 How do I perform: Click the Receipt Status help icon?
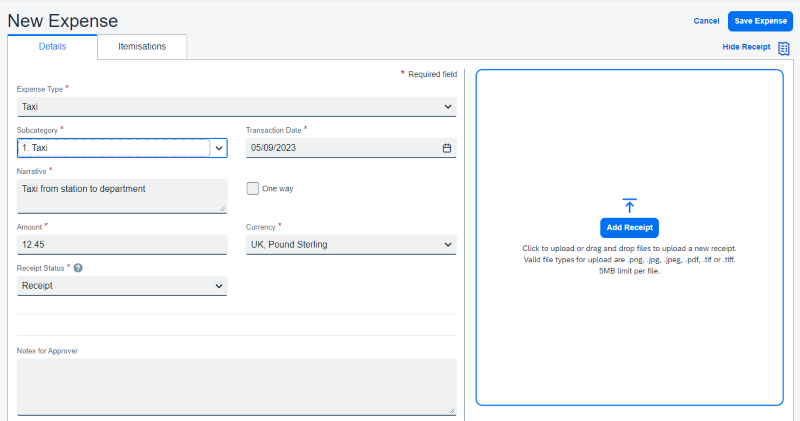(x=78, y=268)
